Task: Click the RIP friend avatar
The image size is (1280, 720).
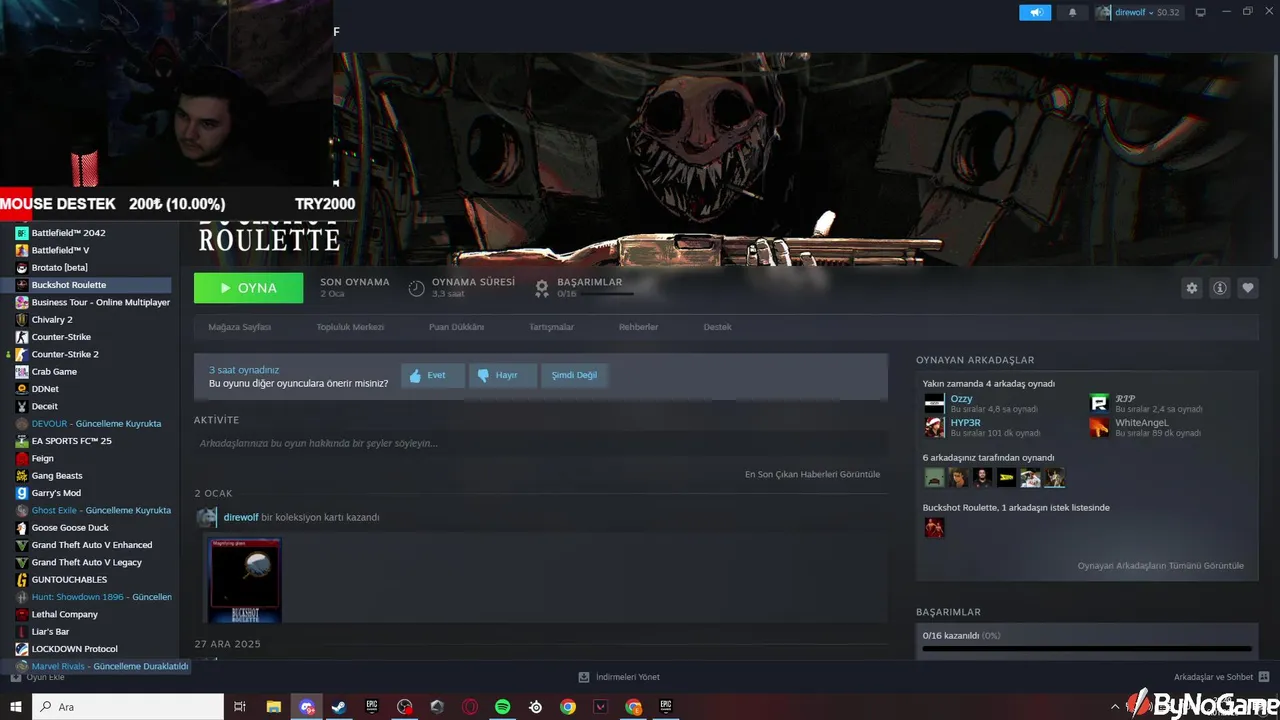Action: [1099, 403]
